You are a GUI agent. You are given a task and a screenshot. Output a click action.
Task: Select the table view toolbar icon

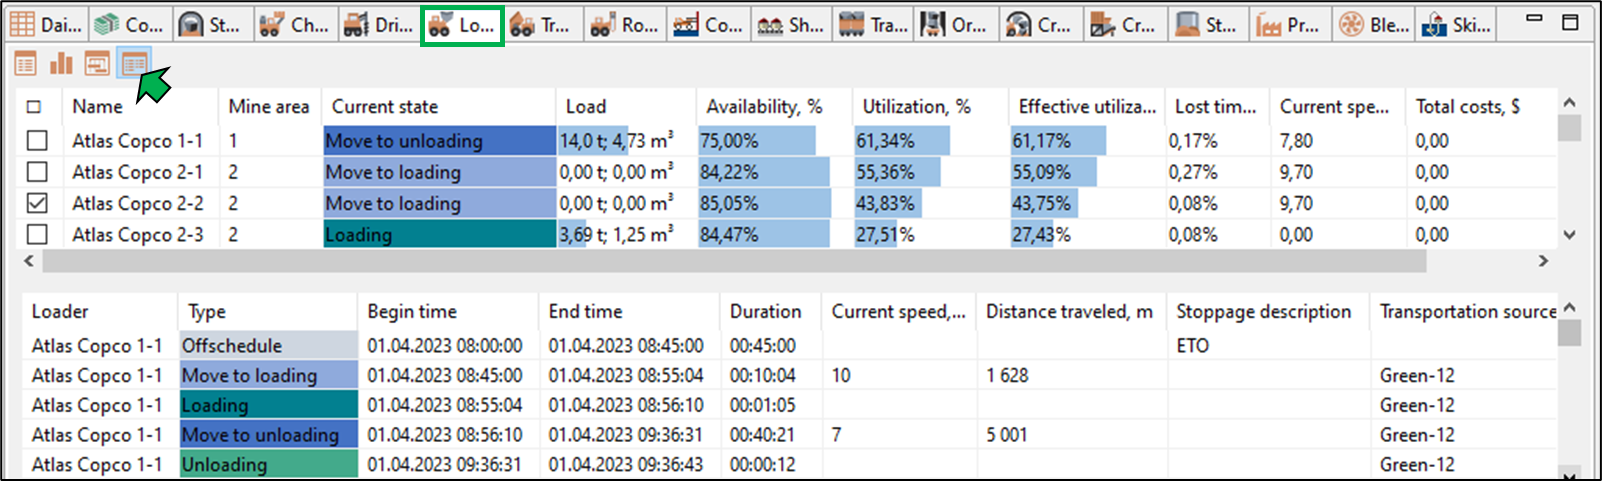click(x=25, y=64)
